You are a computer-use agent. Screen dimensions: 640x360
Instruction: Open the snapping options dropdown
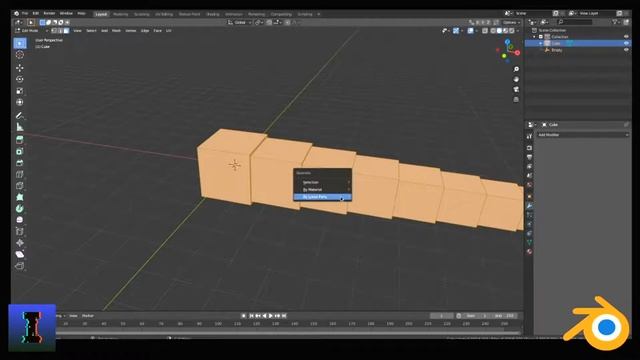pyautogui.click(x=278, y=22)
